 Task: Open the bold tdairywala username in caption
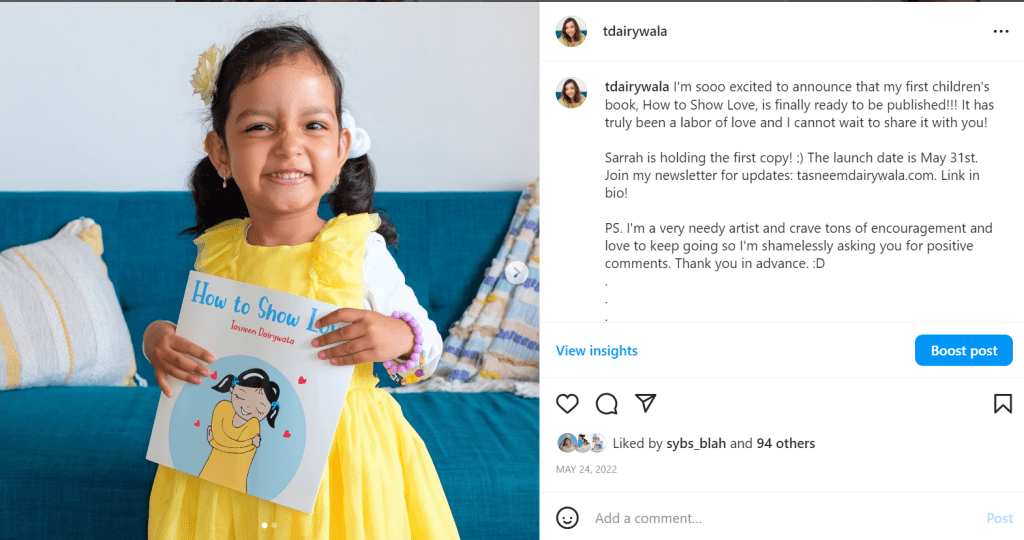637,87
